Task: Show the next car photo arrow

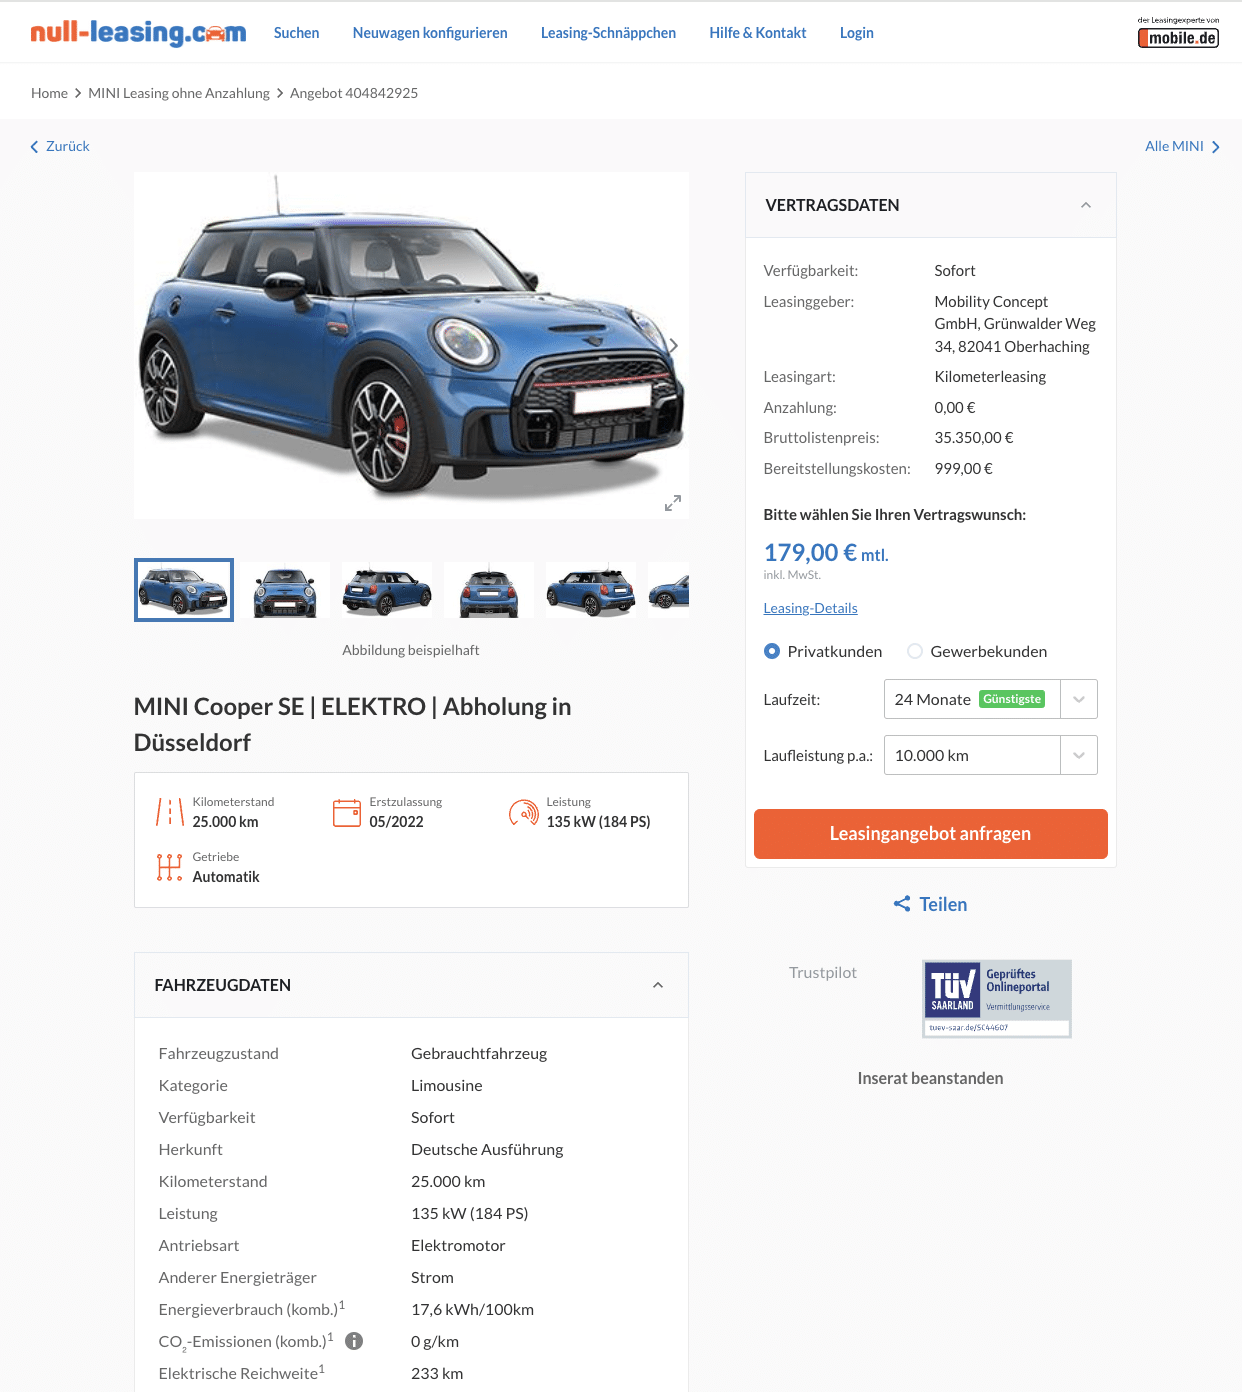Action: [x=674, y=345]
